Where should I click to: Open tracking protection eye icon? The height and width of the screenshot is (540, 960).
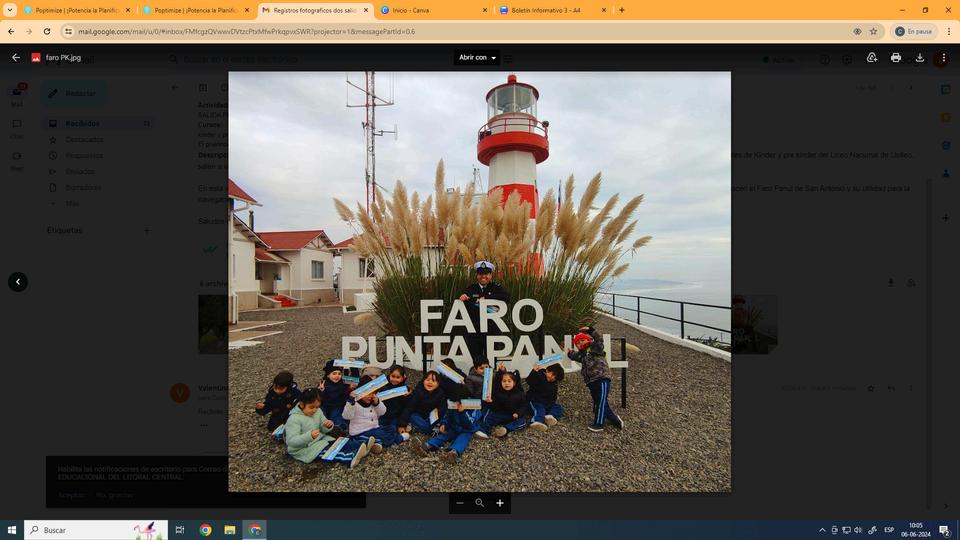click(857, 31)
